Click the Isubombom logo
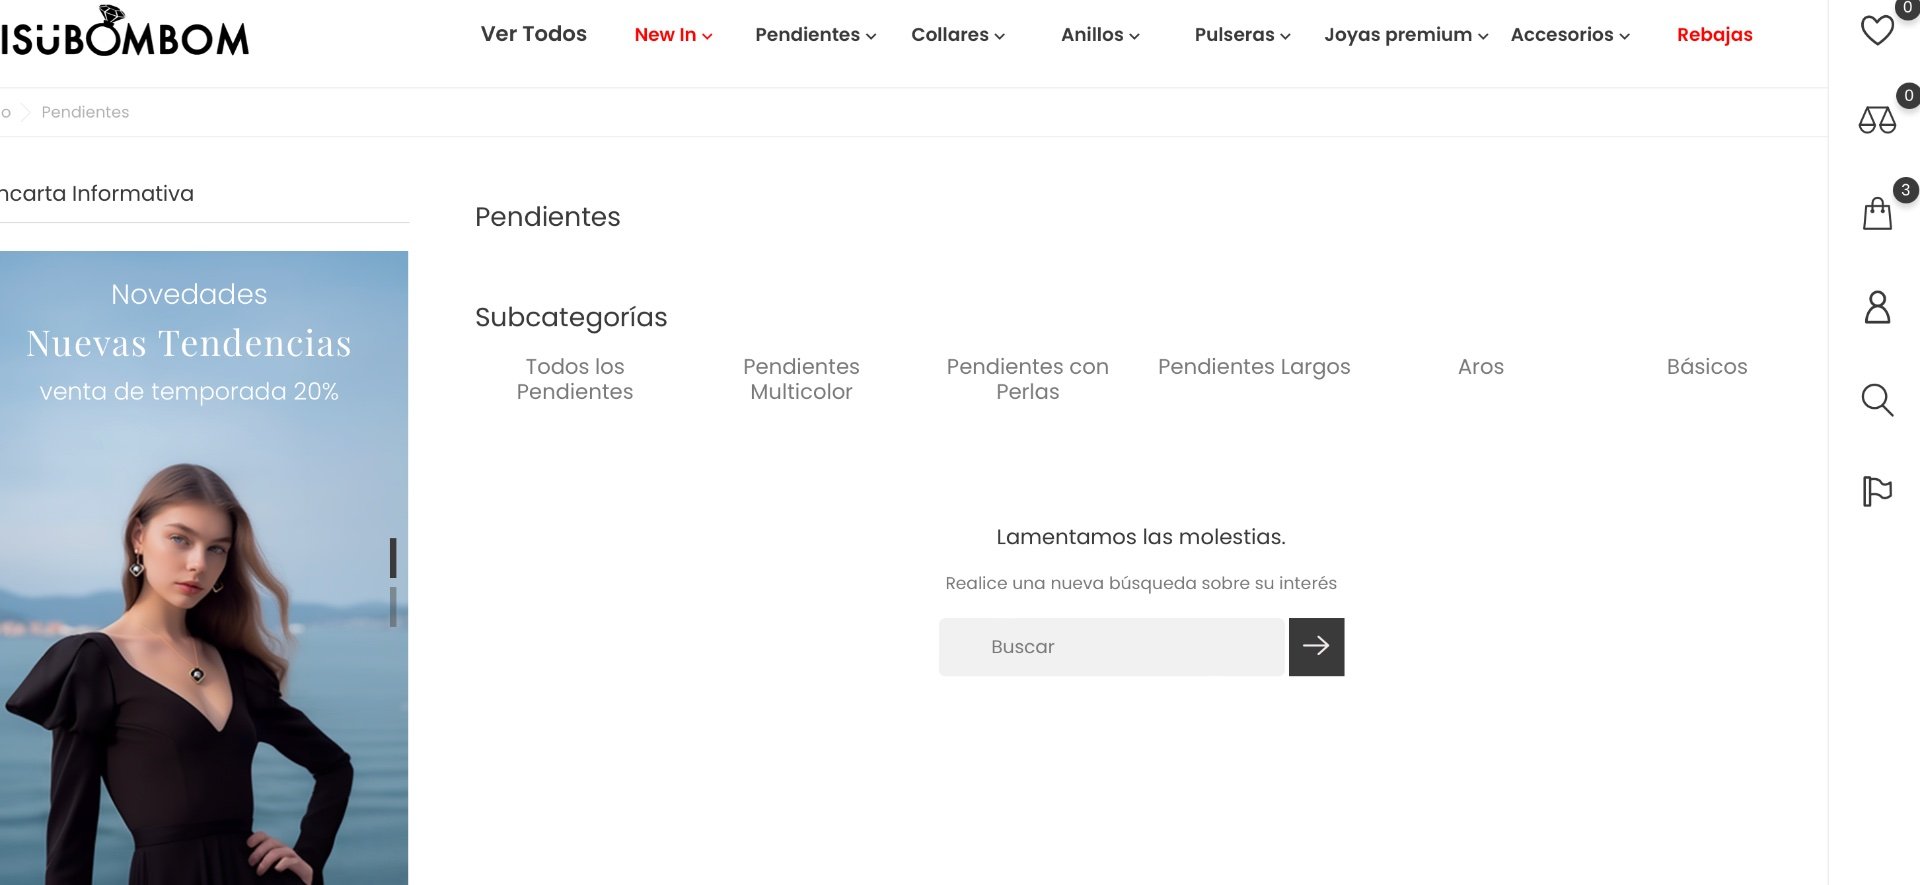1920x885 pixels. [124, 32]
